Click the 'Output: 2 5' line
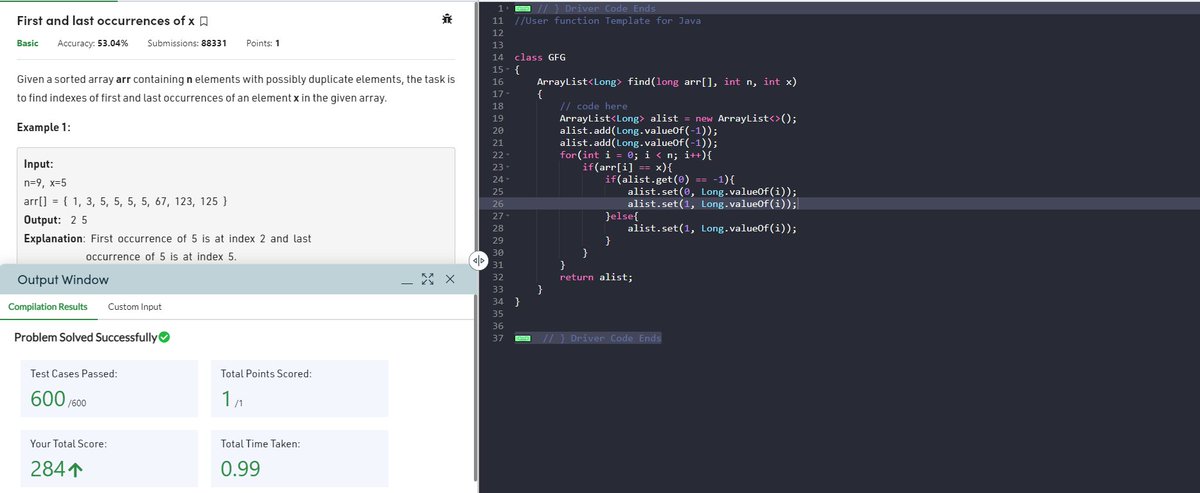Screen dimensions: 1200x493 tap(55, 220)
